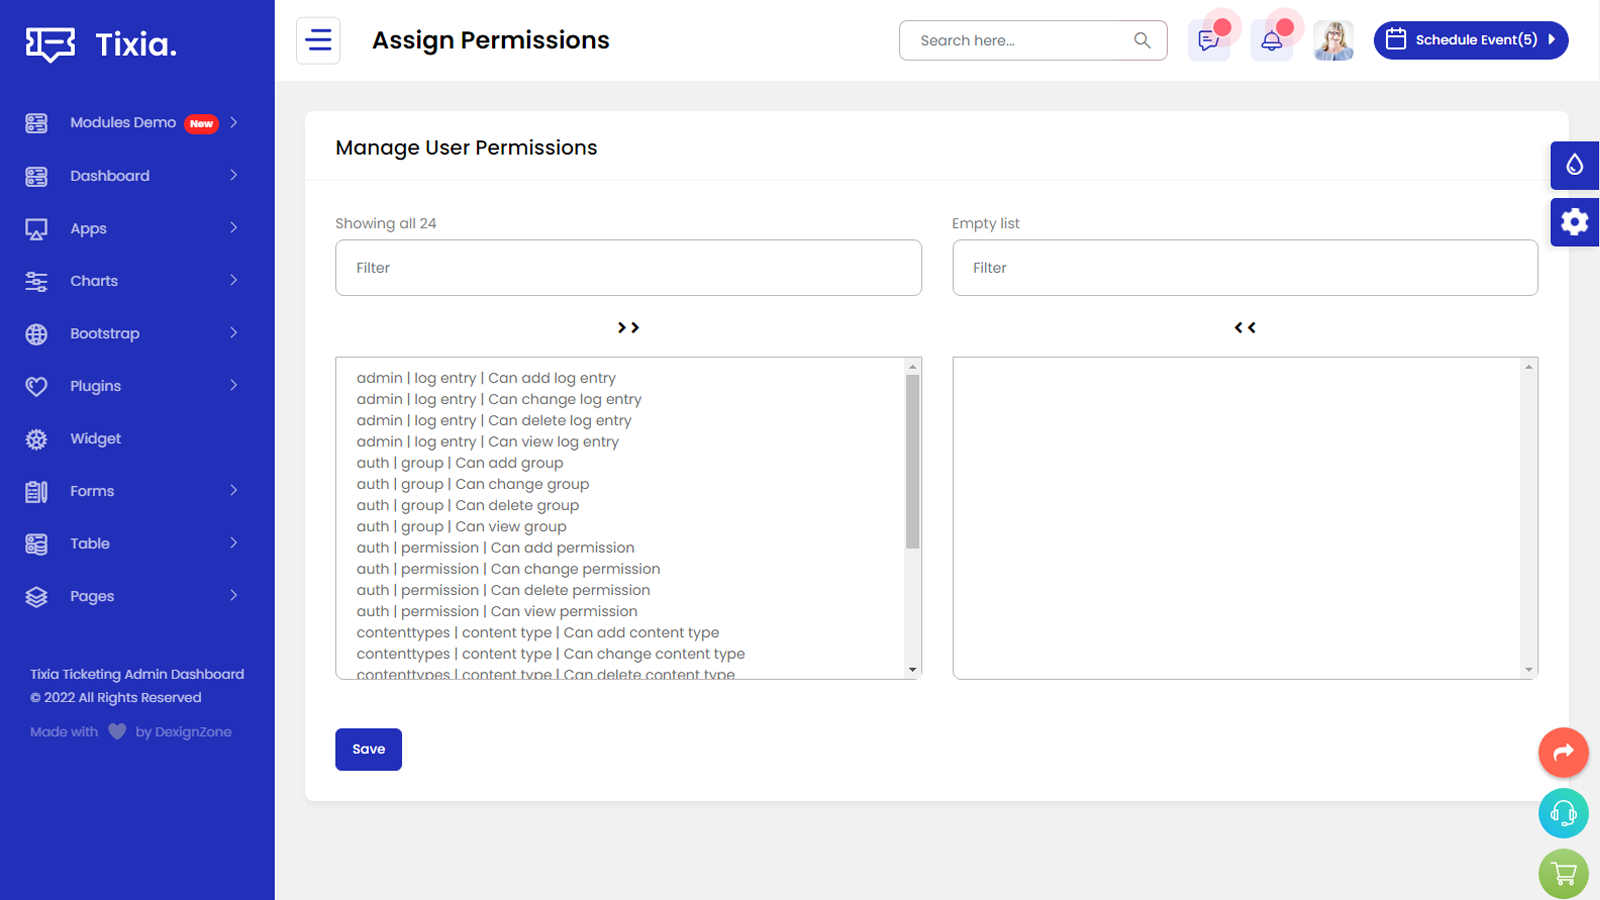
Task: Click the orange share arrow button
Action: (x=1563, y=752)
